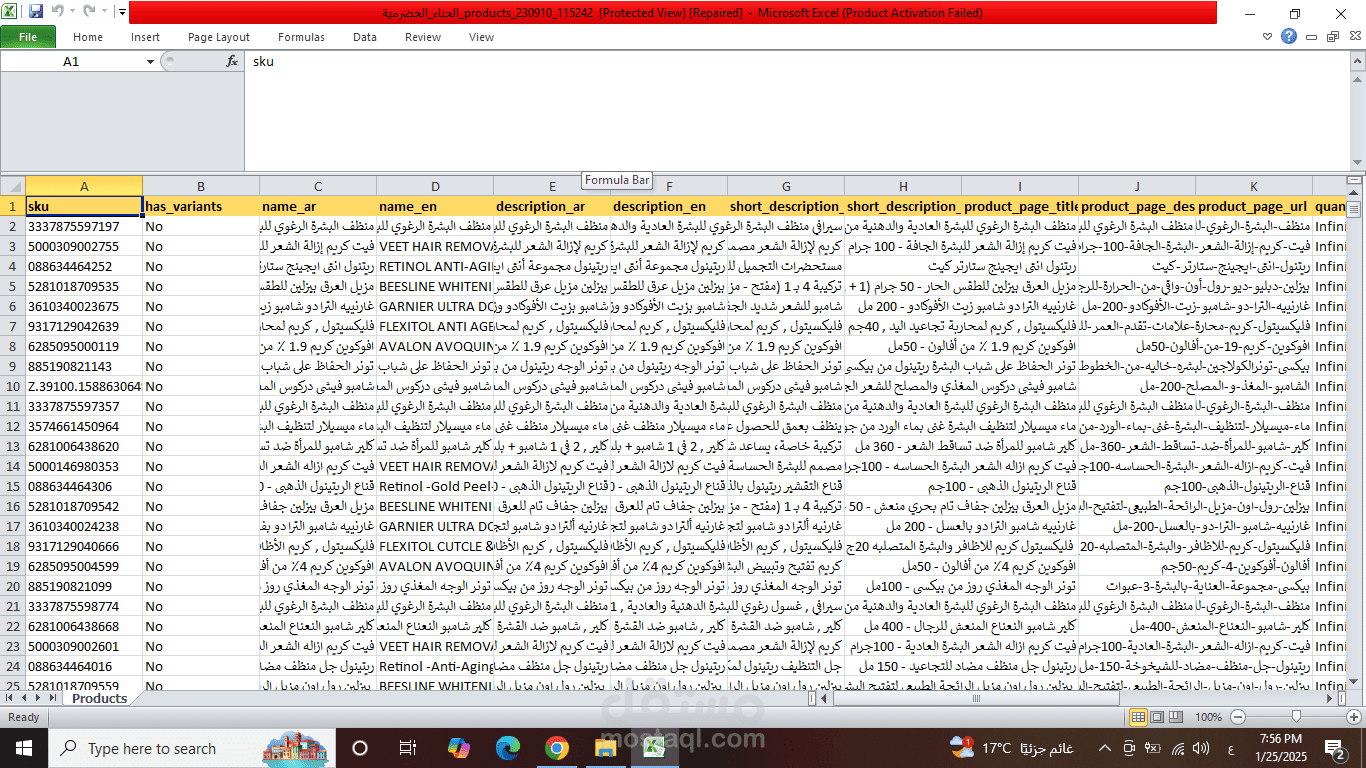The image size is (1366, 768).
Task: Go to next sheet with navigation arrow
Action: pos(38,699)
